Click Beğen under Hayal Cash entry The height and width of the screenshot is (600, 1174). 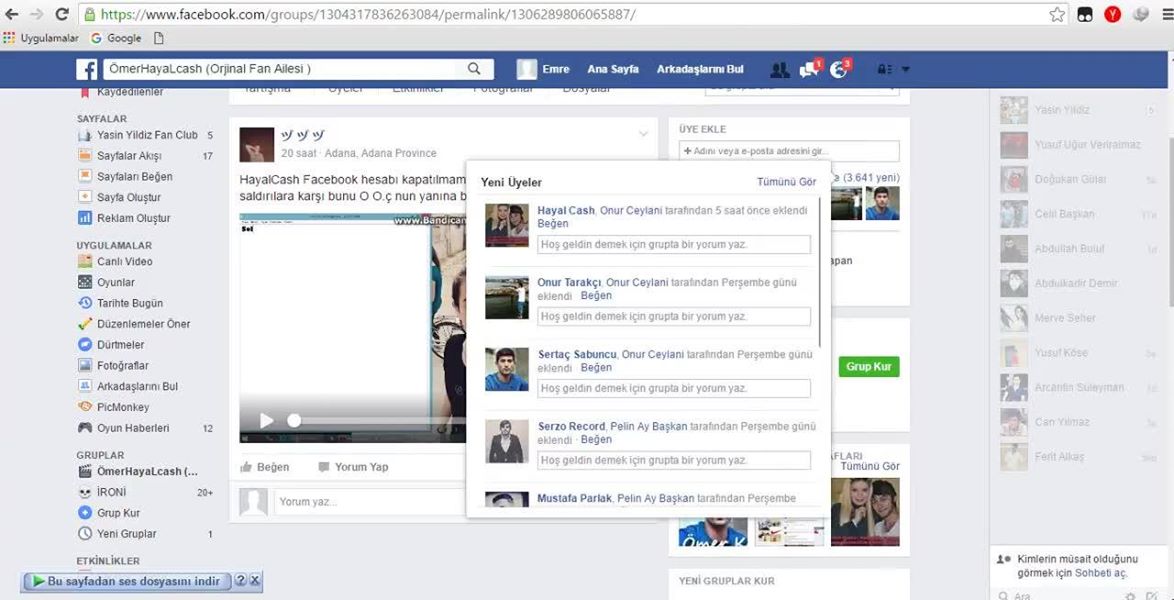coord(553,223)
